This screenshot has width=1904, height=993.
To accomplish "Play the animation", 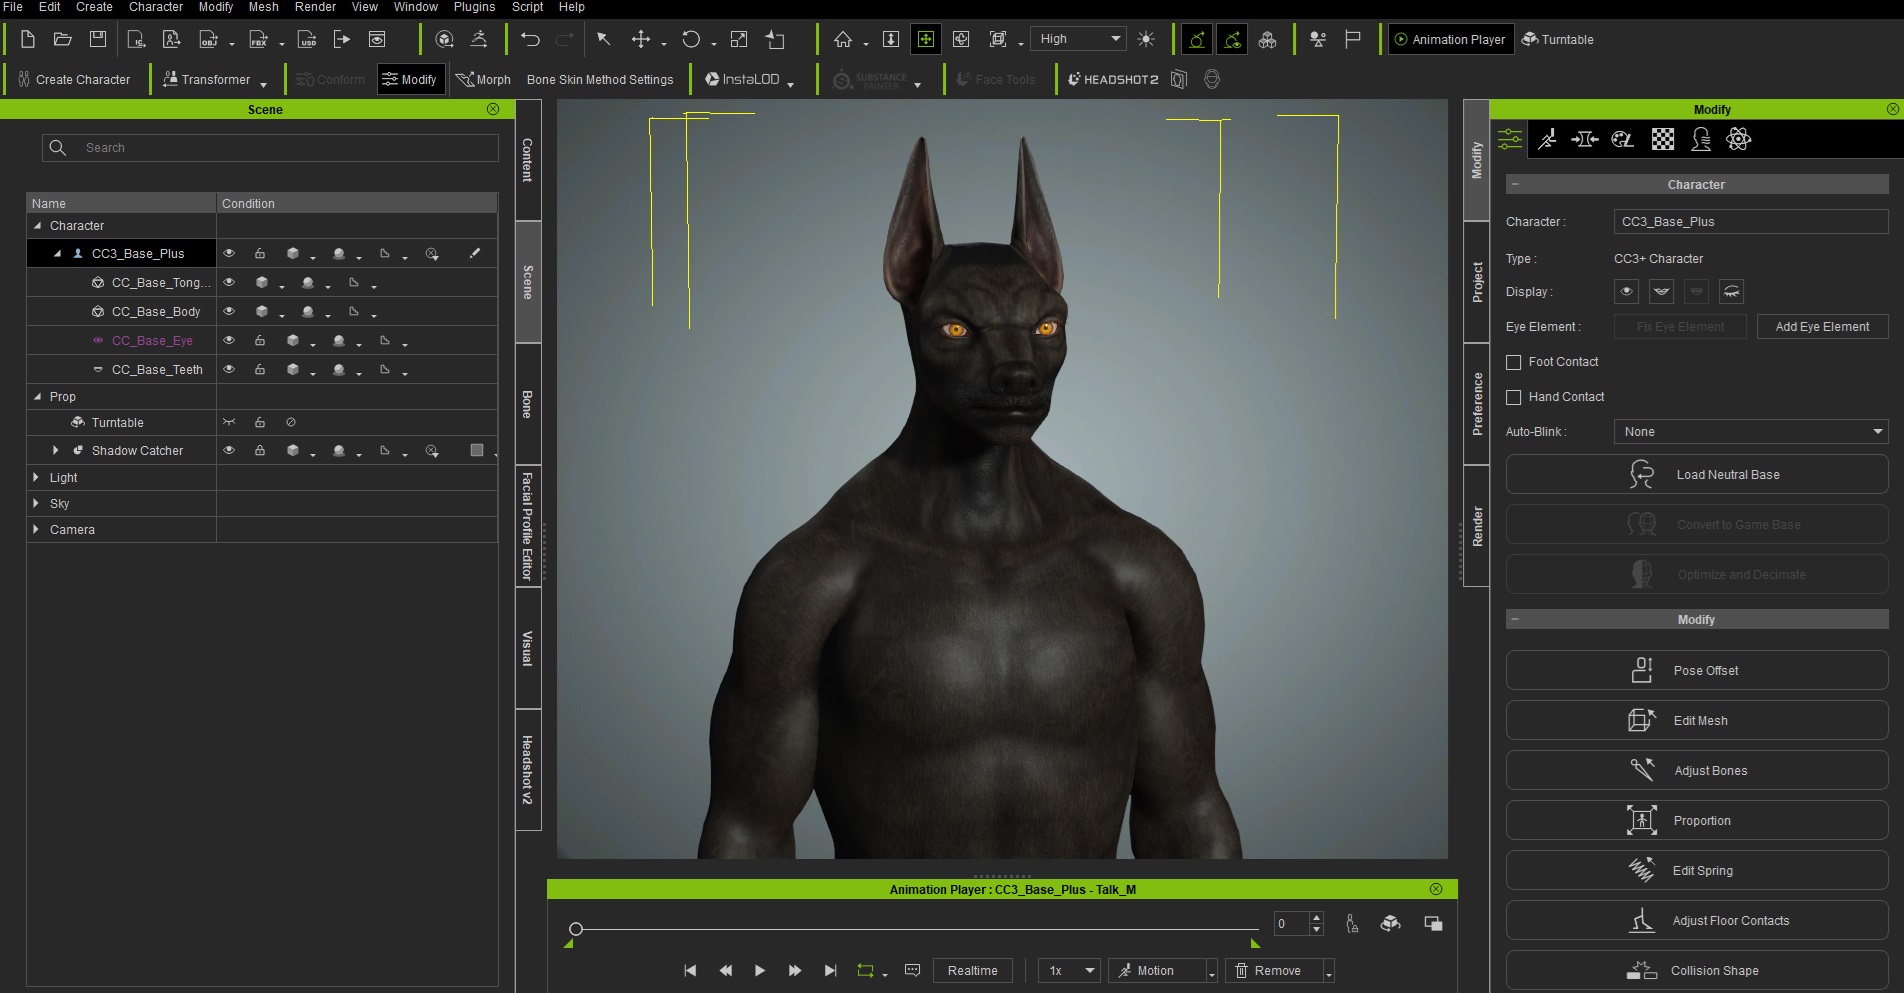I will click(x=760, y=971).
